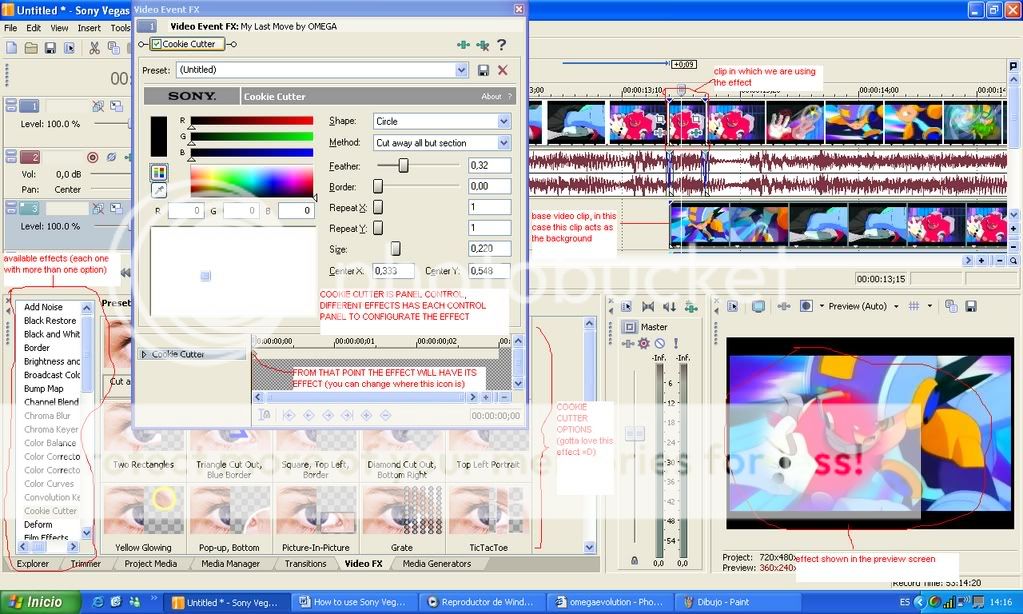The height and width of the screenshot is (614, 1023).
Task: Click the About link in Cookie Cutter header
Action: (491, 97)
